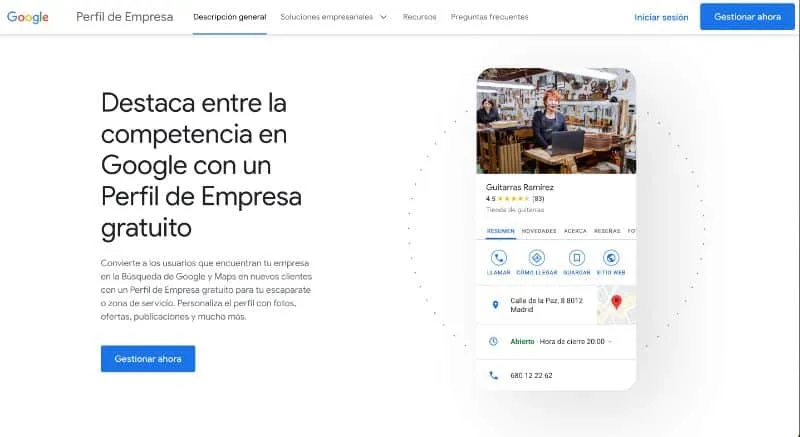Viewport: 800px width, 437px height.
Task: Select the clock icon beside Abierto
Action: point(493,342)
